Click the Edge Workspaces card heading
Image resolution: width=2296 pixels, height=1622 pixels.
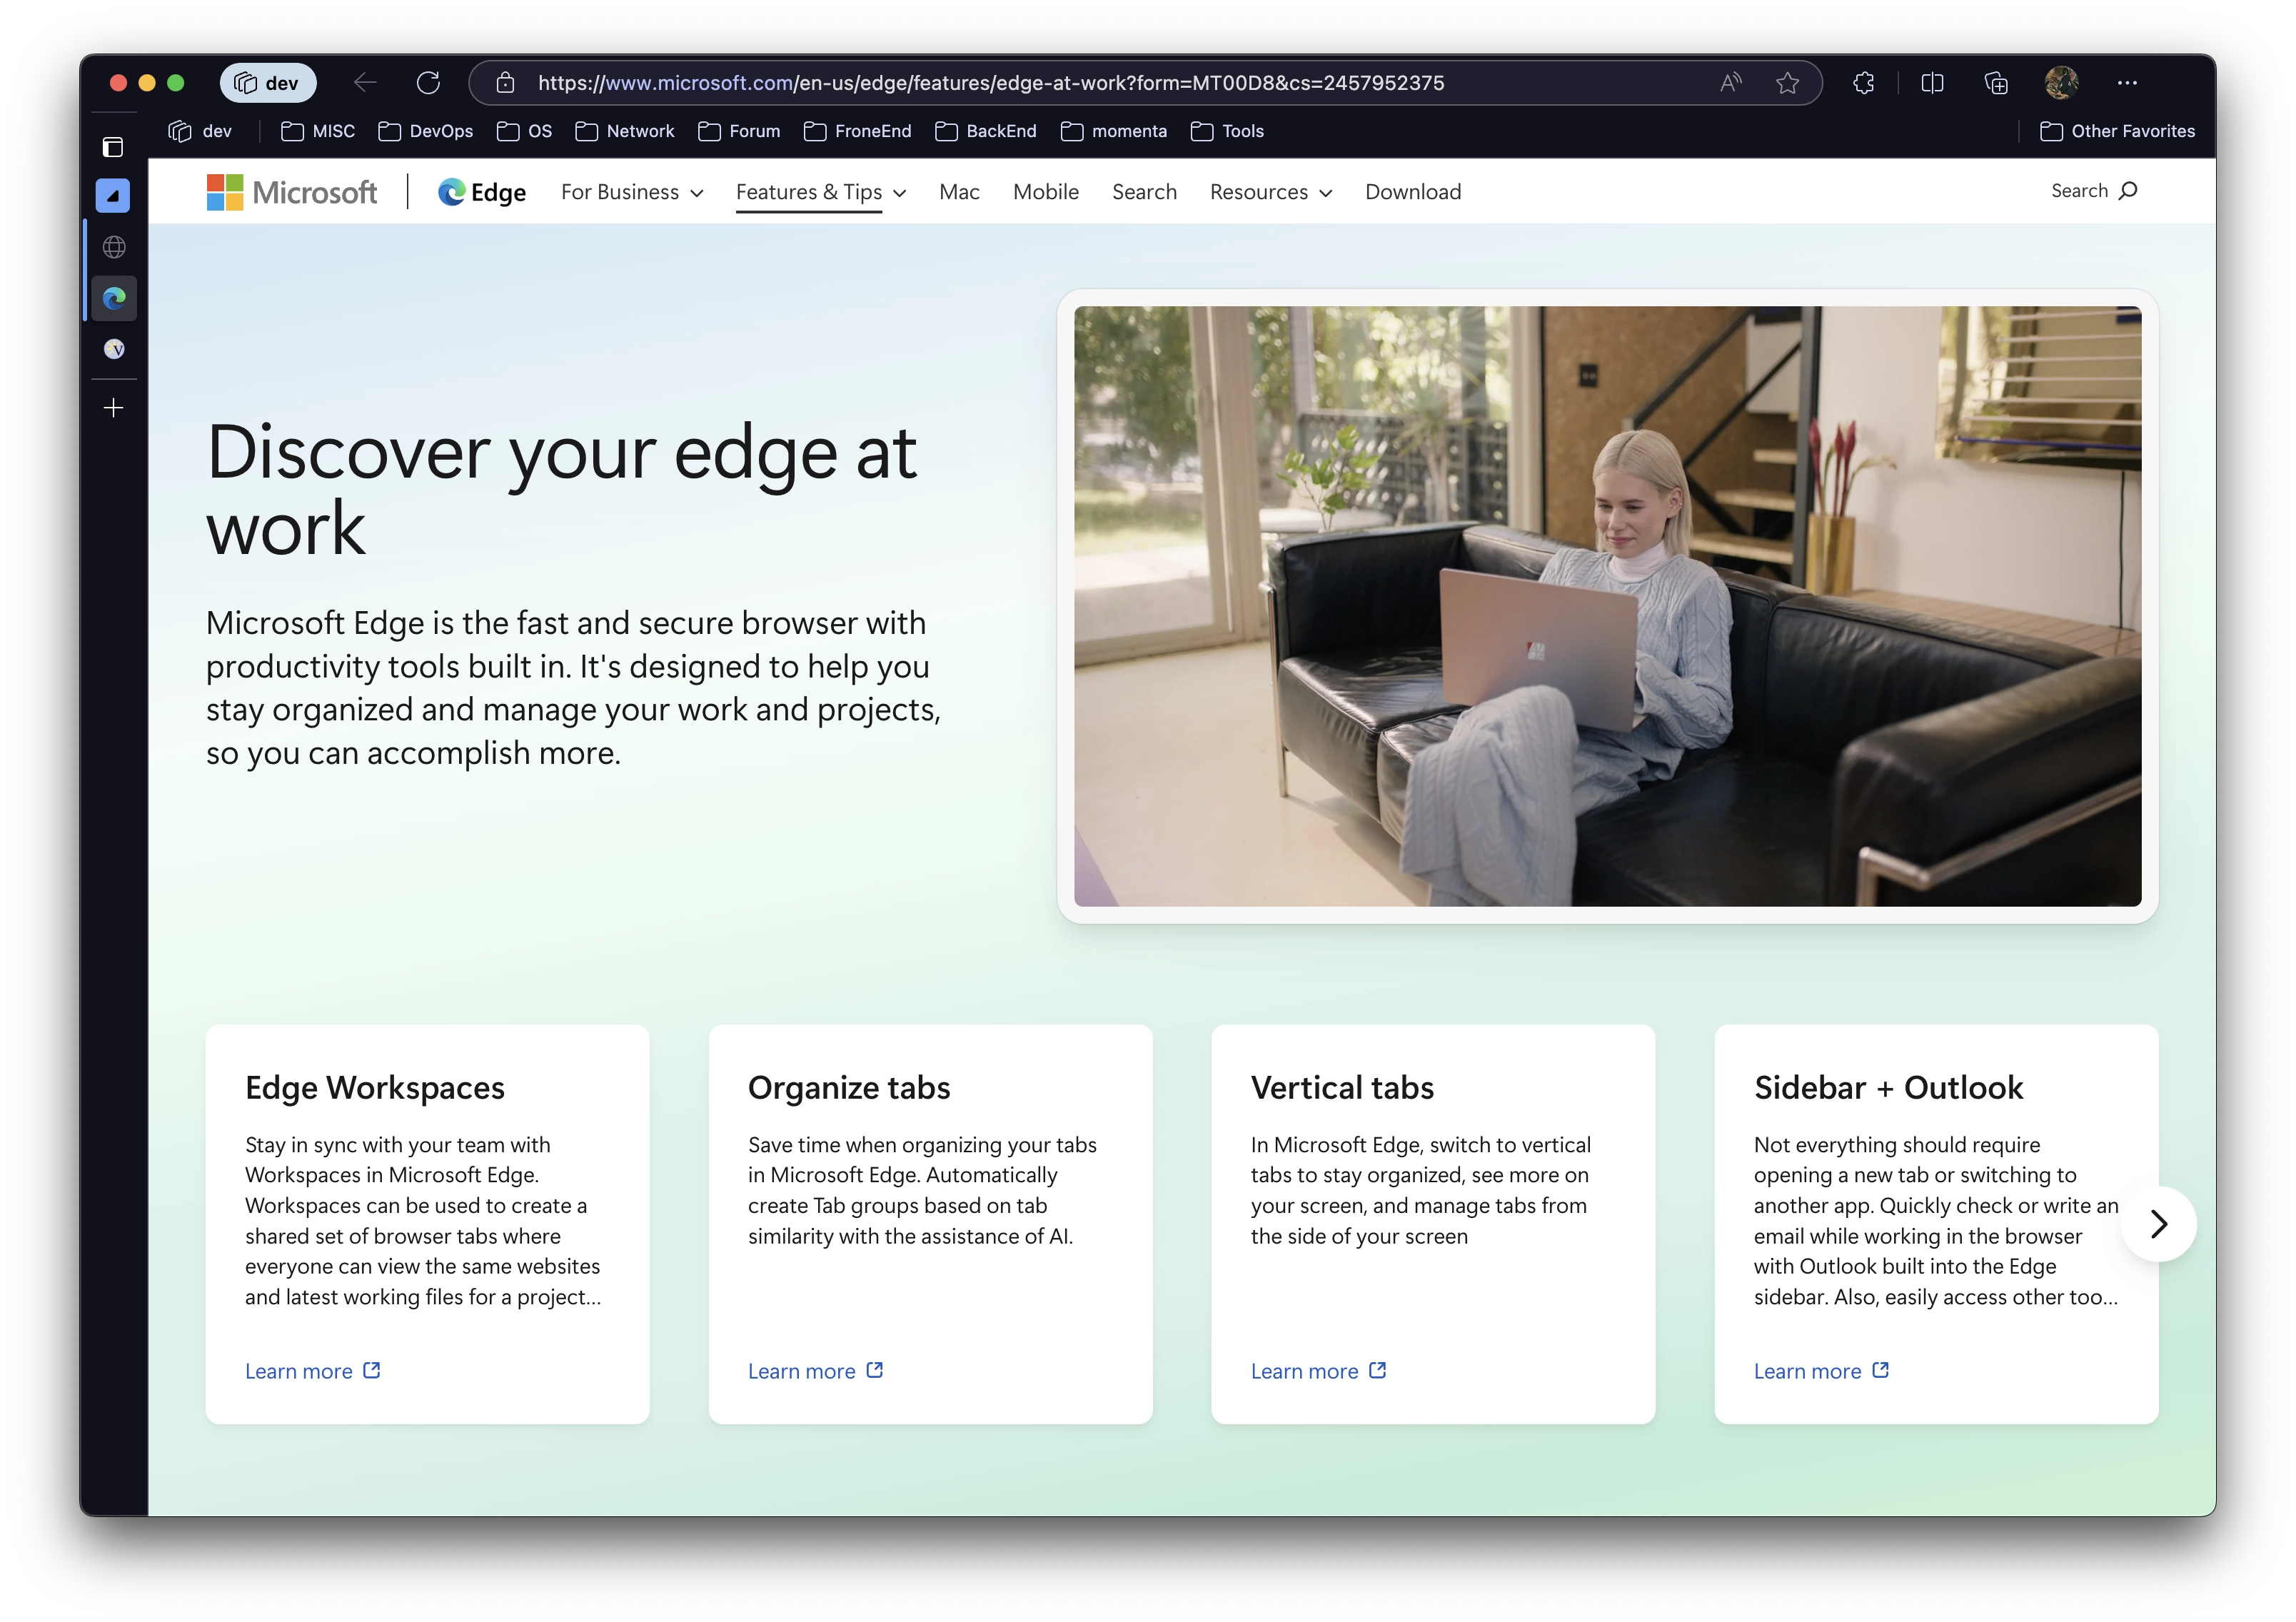(x=375, y=1088)
